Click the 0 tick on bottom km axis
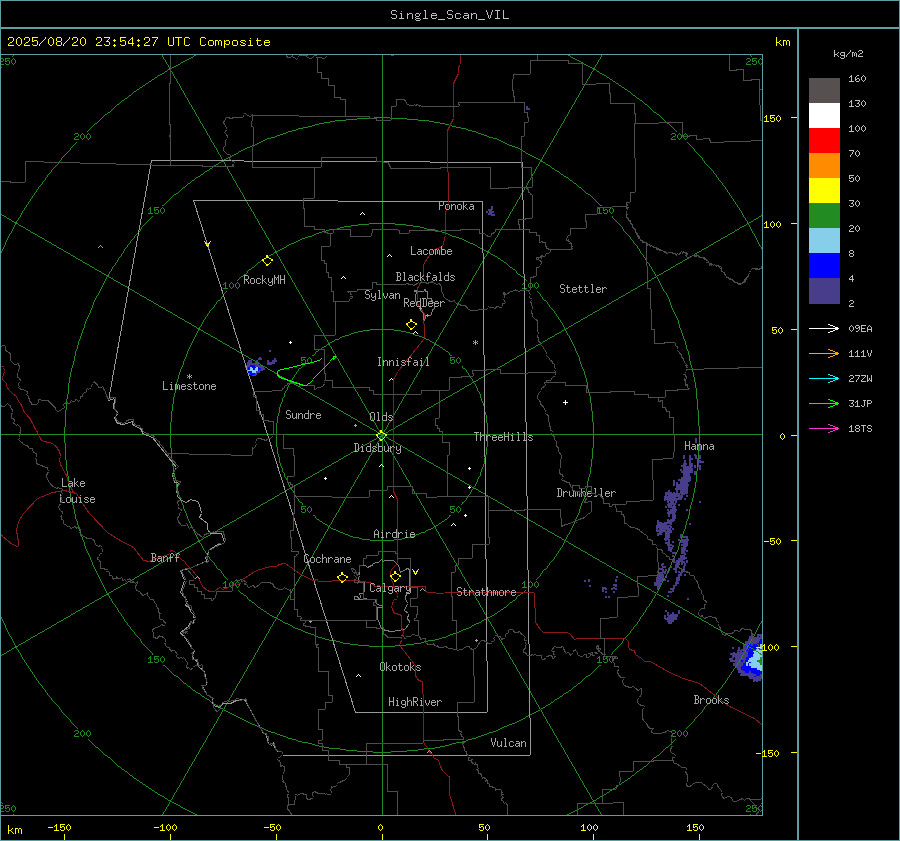This screenshot has width=900, height=841. click(381, 827)
